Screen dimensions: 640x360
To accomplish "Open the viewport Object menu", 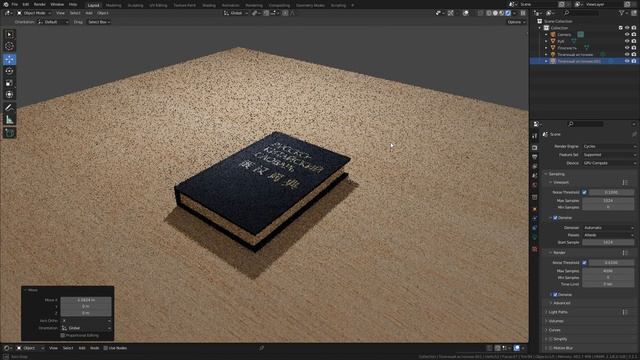I will [103, 13].
